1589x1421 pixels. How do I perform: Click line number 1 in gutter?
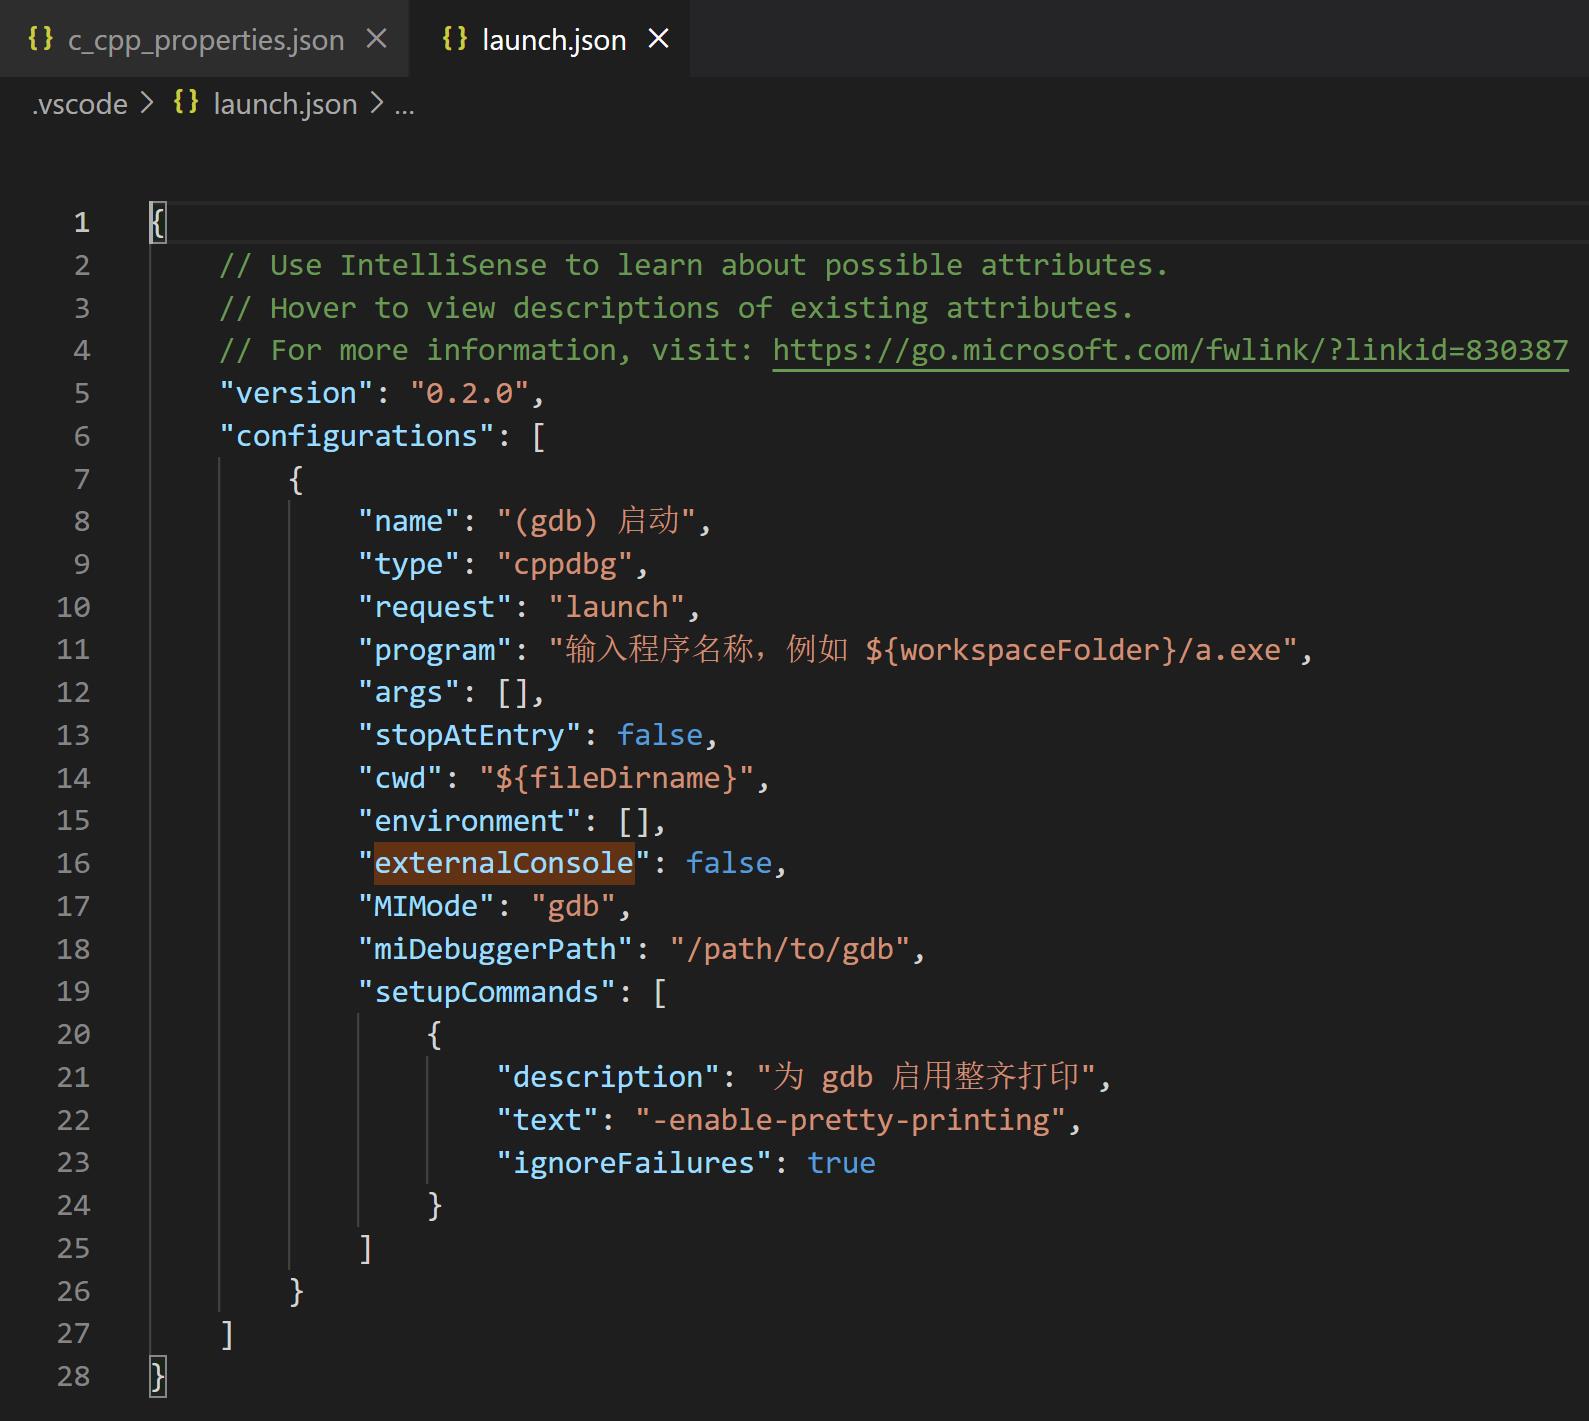[x=81, y=222]
